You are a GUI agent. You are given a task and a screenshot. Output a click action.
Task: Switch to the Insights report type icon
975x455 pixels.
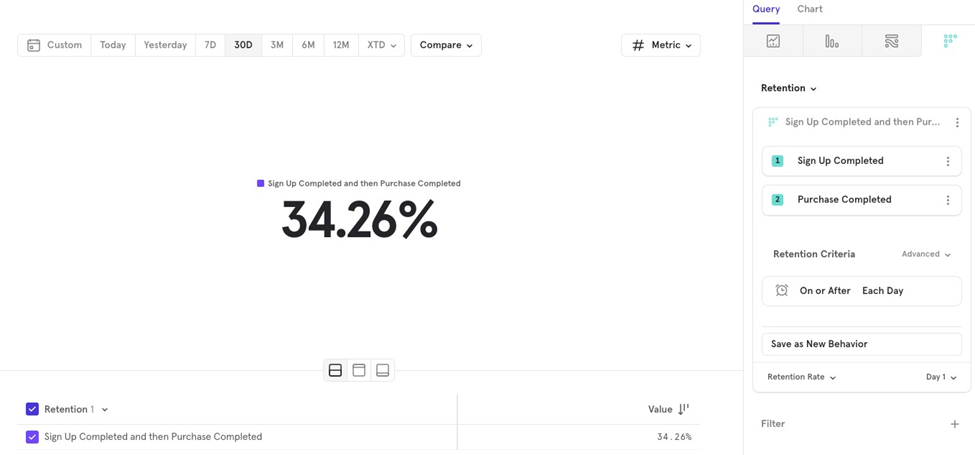click(773, 41)
